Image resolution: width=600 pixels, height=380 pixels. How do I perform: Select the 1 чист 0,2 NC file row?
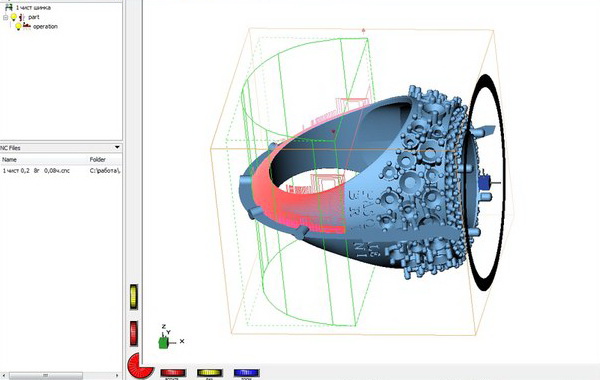tap(61, 171)
